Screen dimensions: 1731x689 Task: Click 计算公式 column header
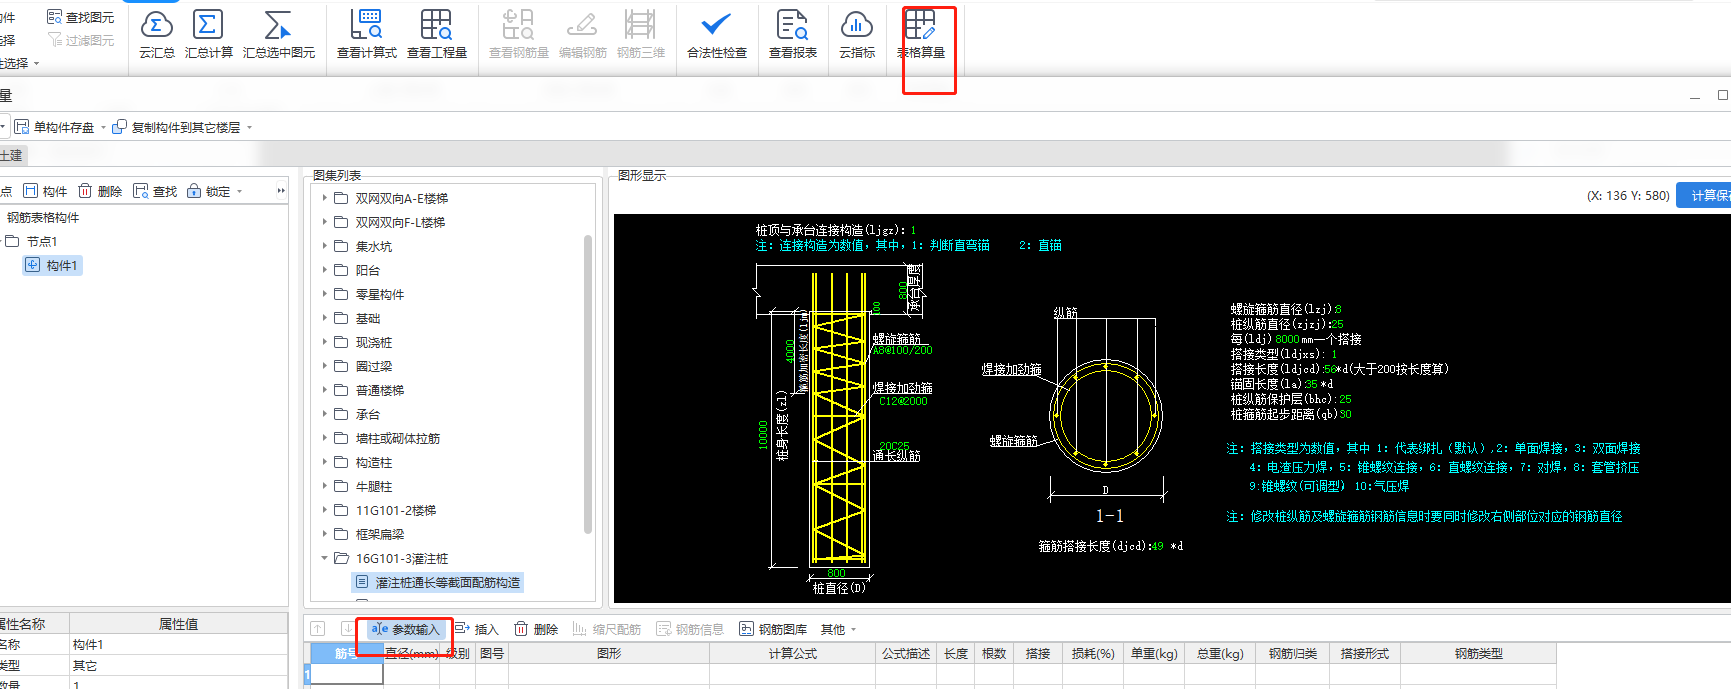(792, 653)
